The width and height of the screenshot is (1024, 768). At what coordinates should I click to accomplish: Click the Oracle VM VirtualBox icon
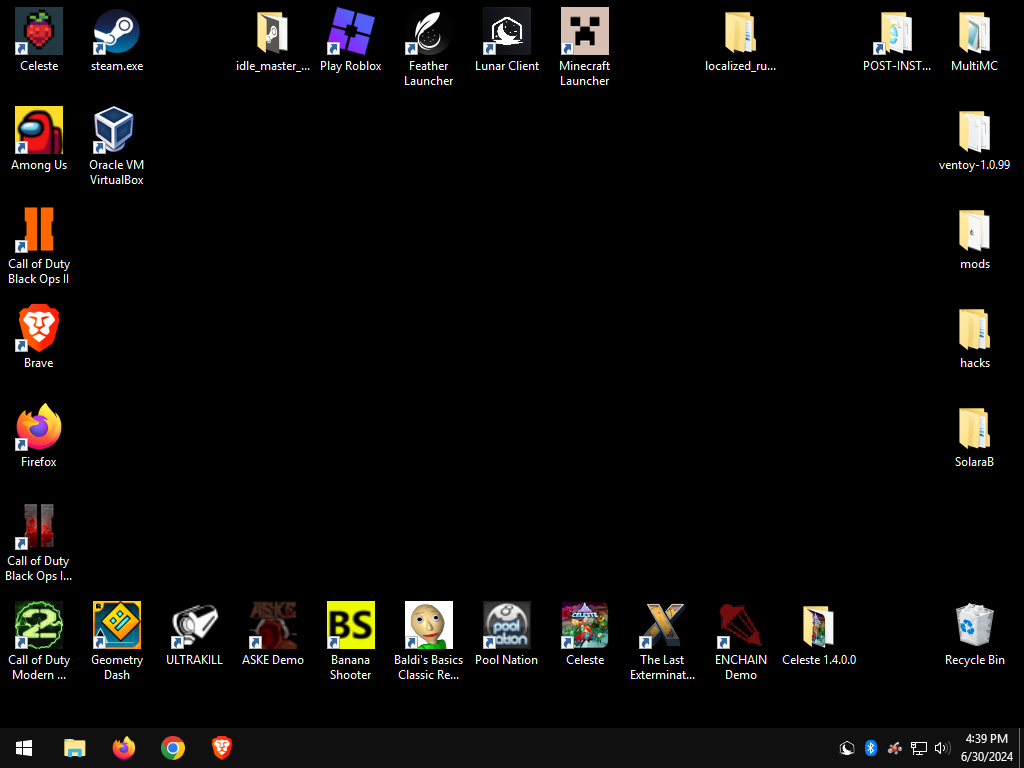click(116, 130)
